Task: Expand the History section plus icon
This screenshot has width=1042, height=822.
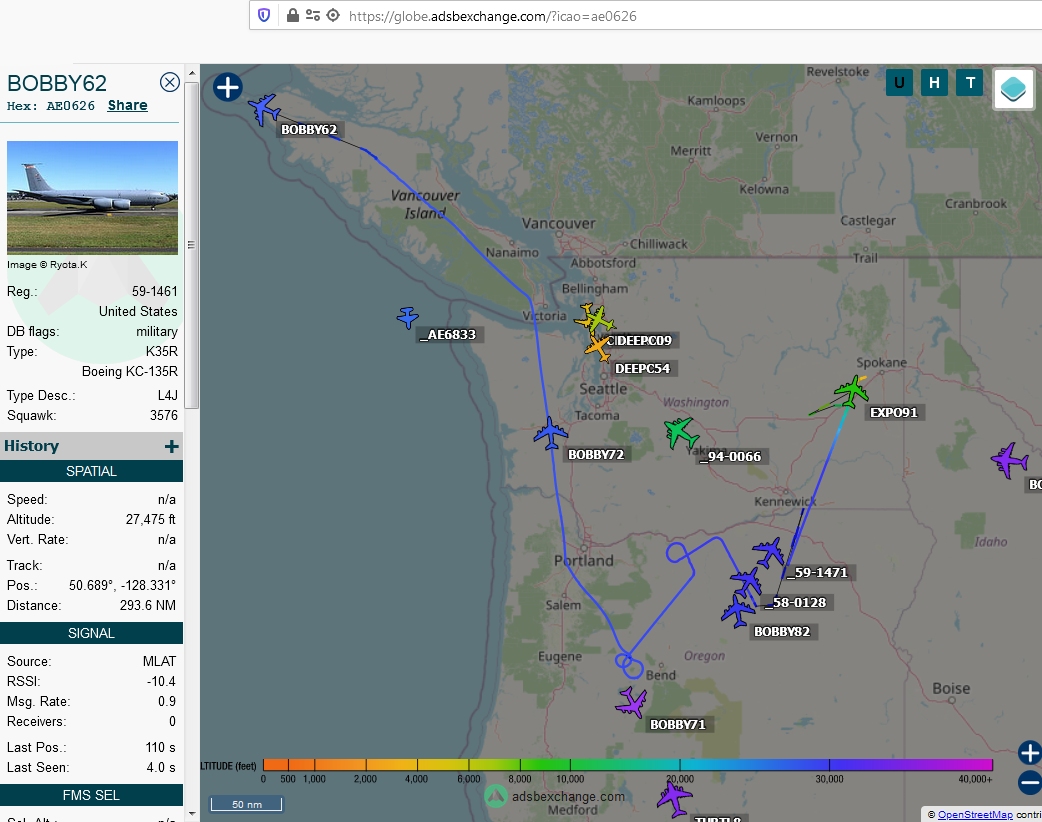Action: click(x=171, y=447)
